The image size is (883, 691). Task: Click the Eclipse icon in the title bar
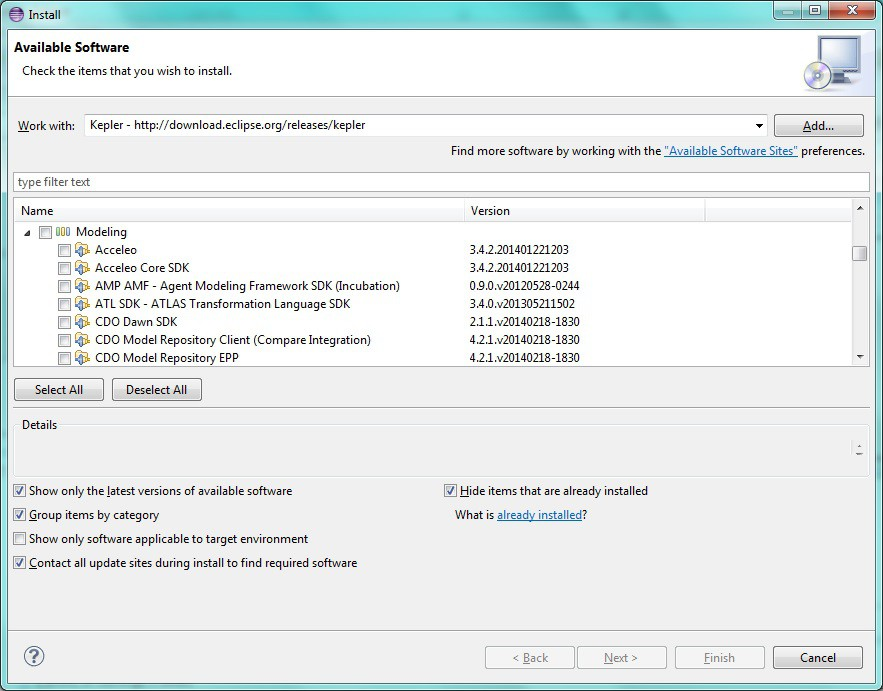[17, 14]
